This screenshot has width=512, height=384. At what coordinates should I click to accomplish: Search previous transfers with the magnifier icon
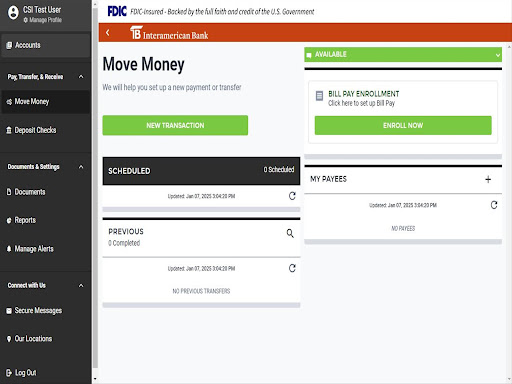coord(290,233)
